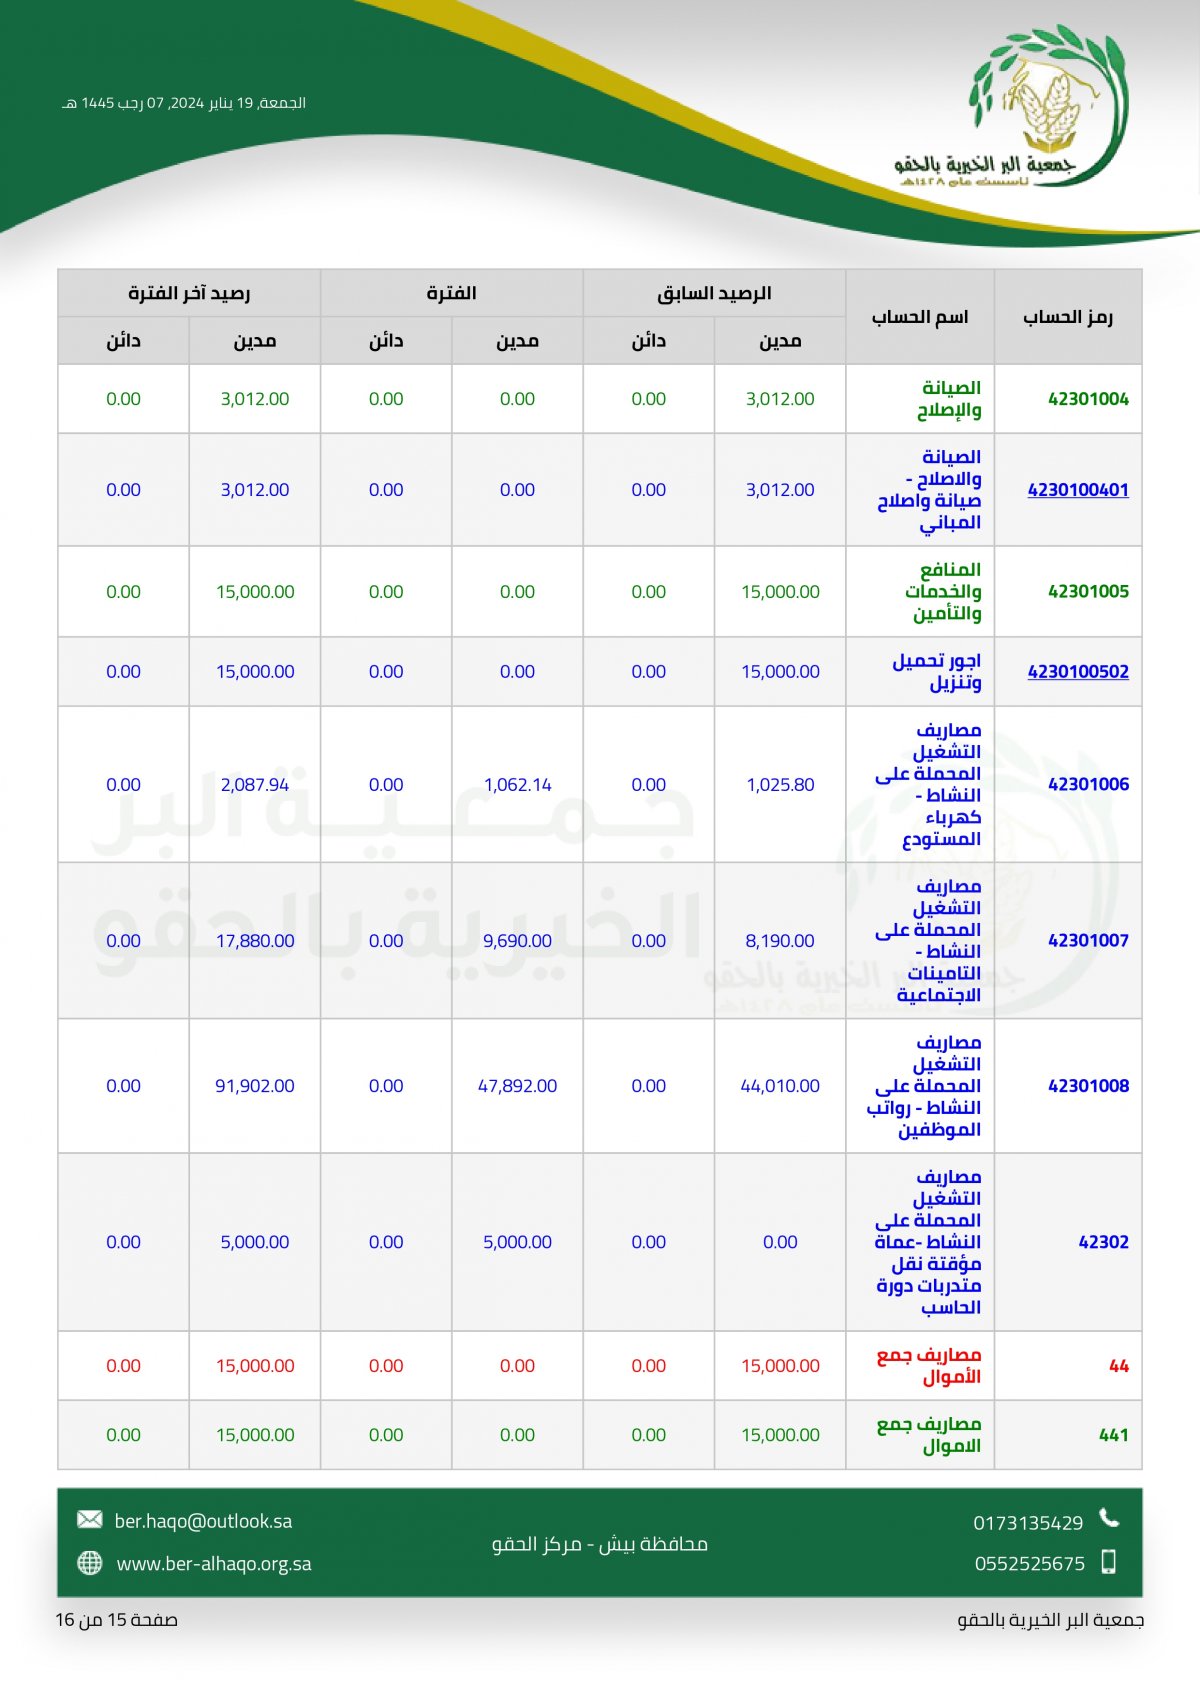Click account name مصاريف جمع الأموال in red
This screenshot has height=1696, width=1200.
pyautogui.click(x=929, y=1366)
